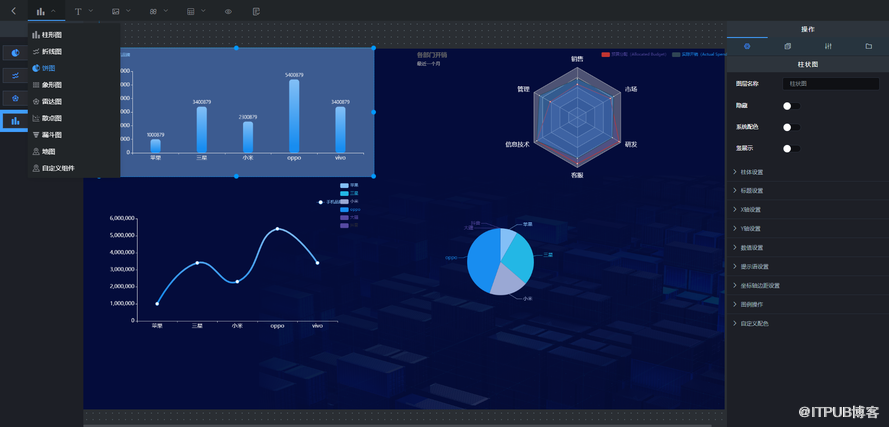Select 自定义组件 in chart dropdown

coord(58,168)
